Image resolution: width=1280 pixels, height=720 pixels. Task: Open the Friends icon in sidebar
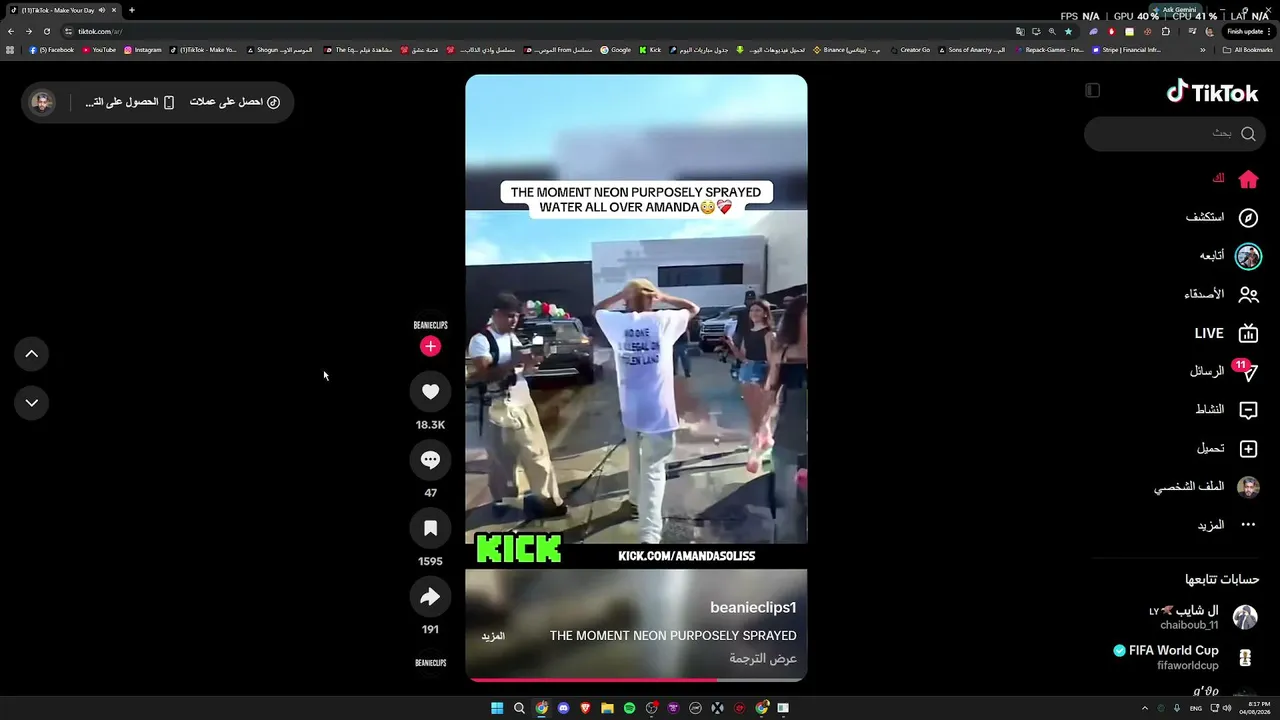click(1248, 295)
